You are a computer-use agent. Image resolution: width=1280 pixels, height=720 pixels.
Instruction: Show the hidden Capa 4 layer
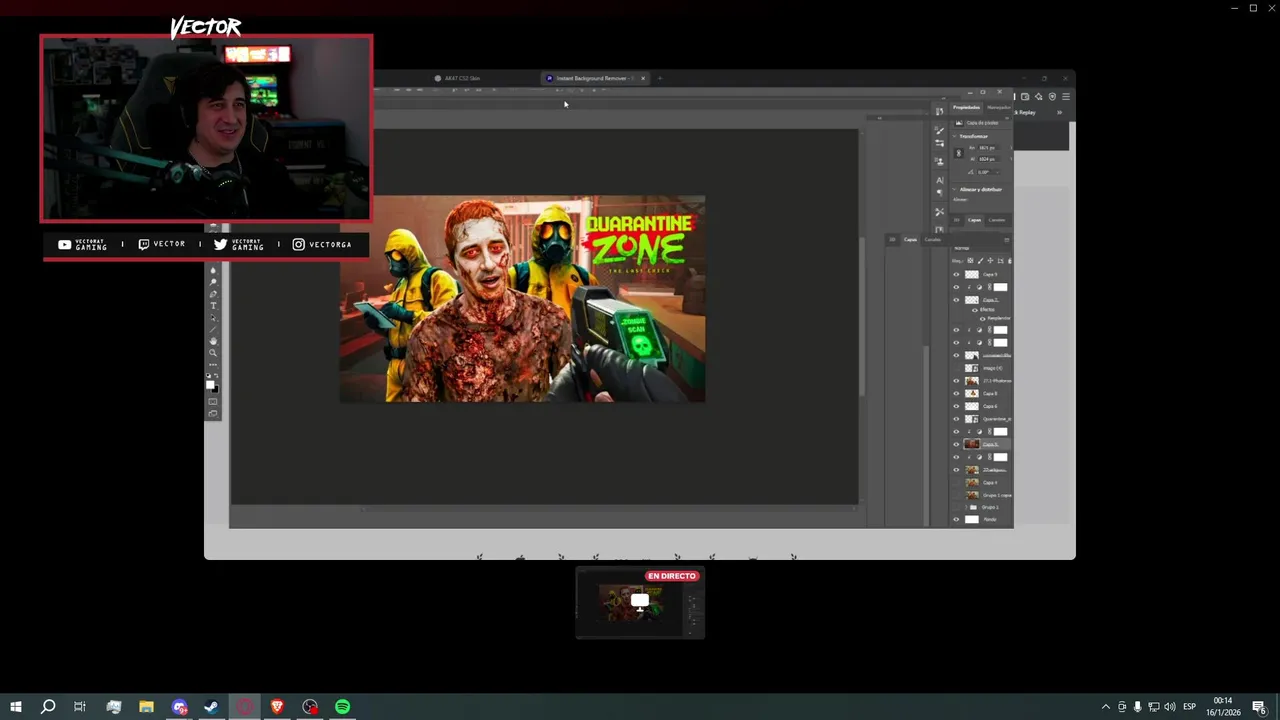coord(956,483)
